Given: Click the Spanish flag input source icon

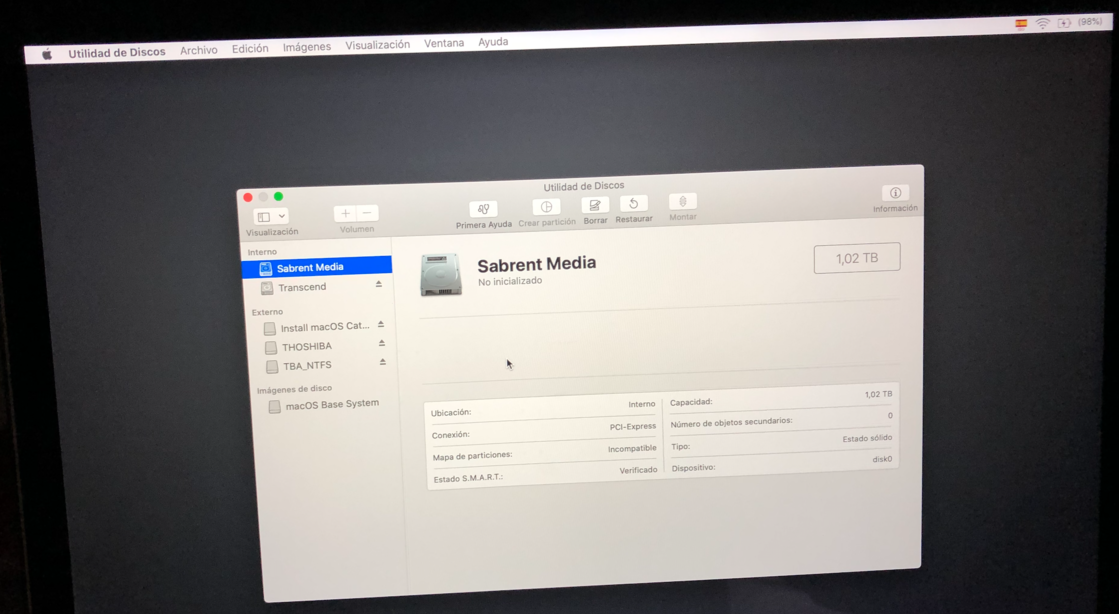Looking at the screenshot, I should tap(1021, 24).
